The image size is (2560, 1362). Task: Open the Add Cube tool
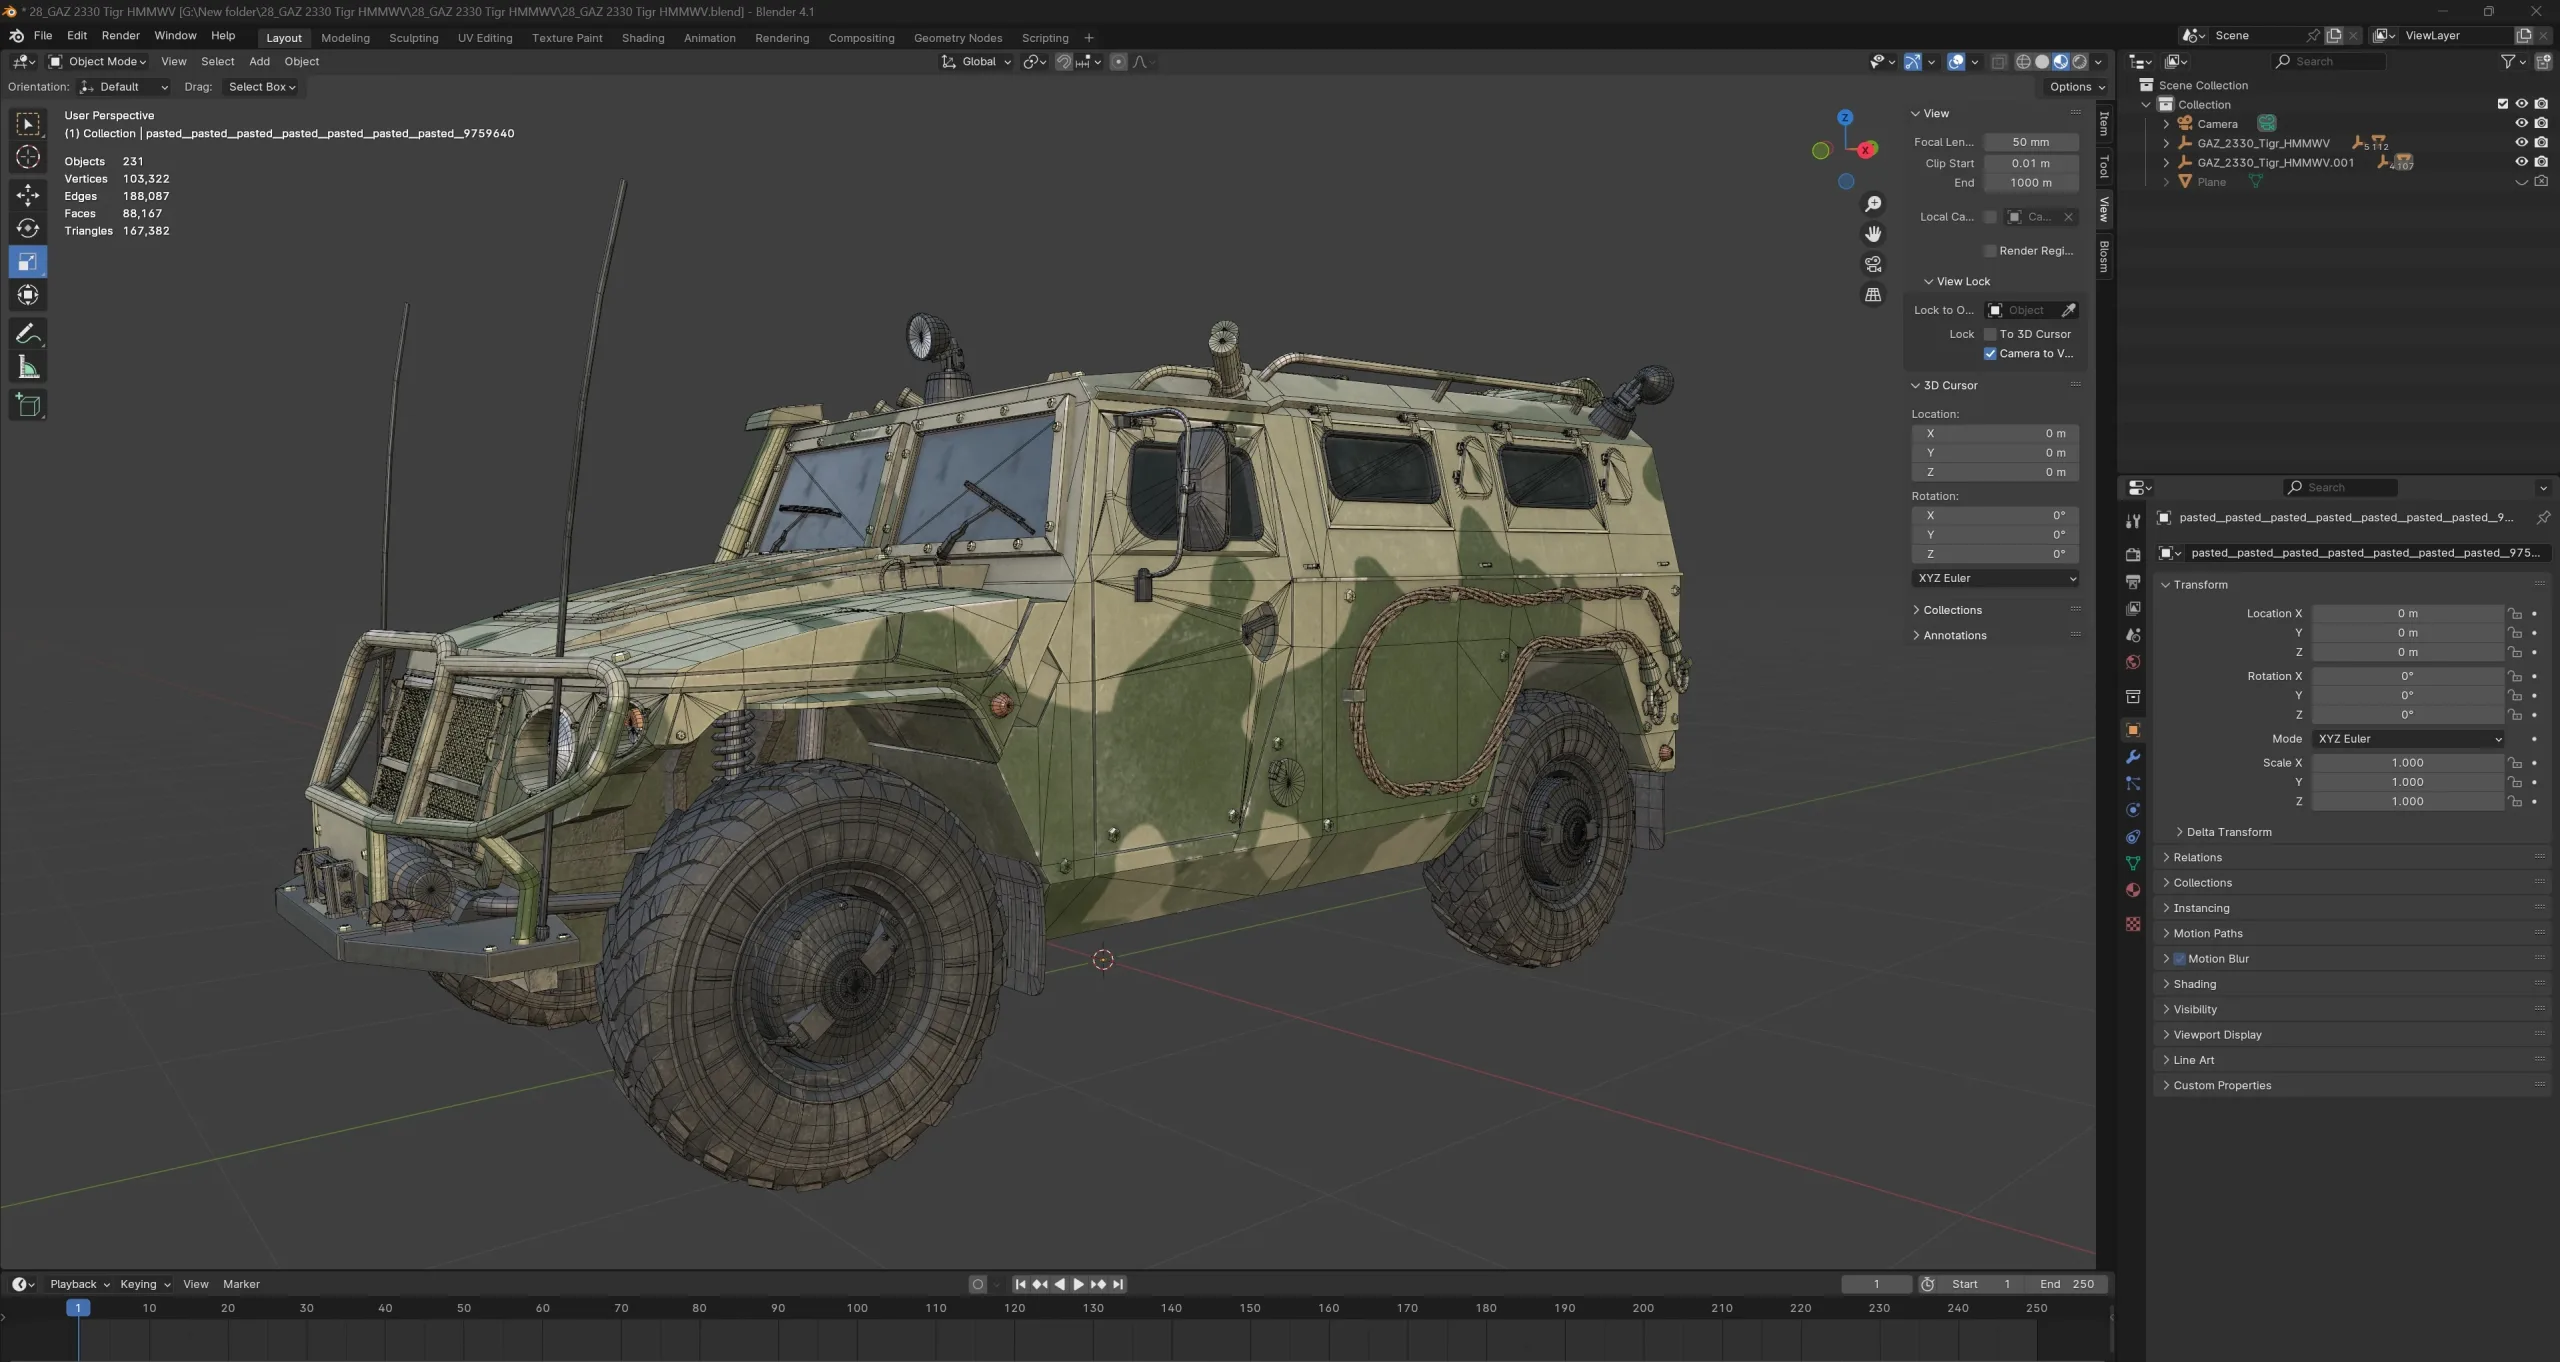27,405
